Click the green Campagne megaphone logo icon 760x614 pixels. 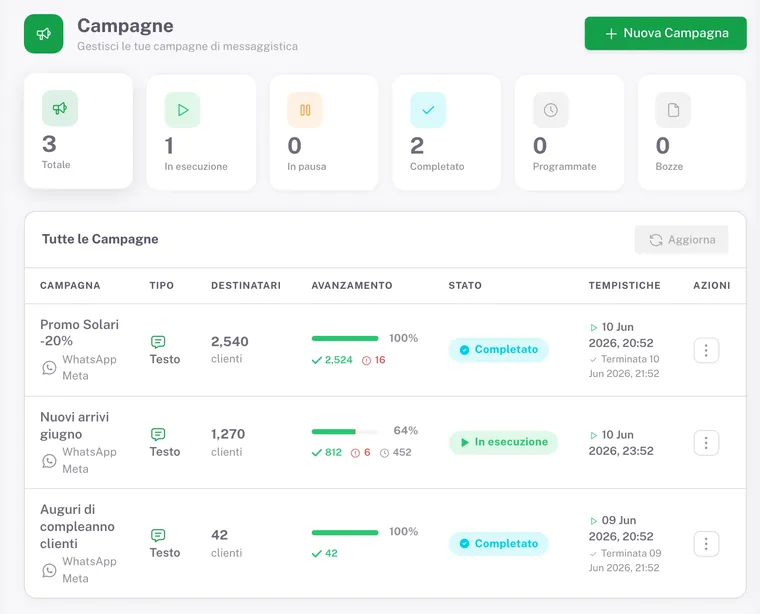tap(44, 33)
